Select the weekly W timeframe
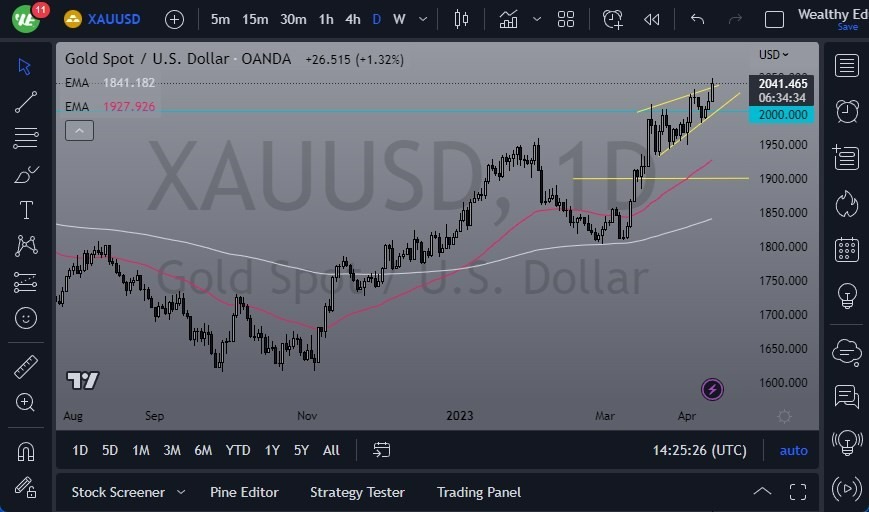This screenshot has height=512, width=869. click(399, 19)
